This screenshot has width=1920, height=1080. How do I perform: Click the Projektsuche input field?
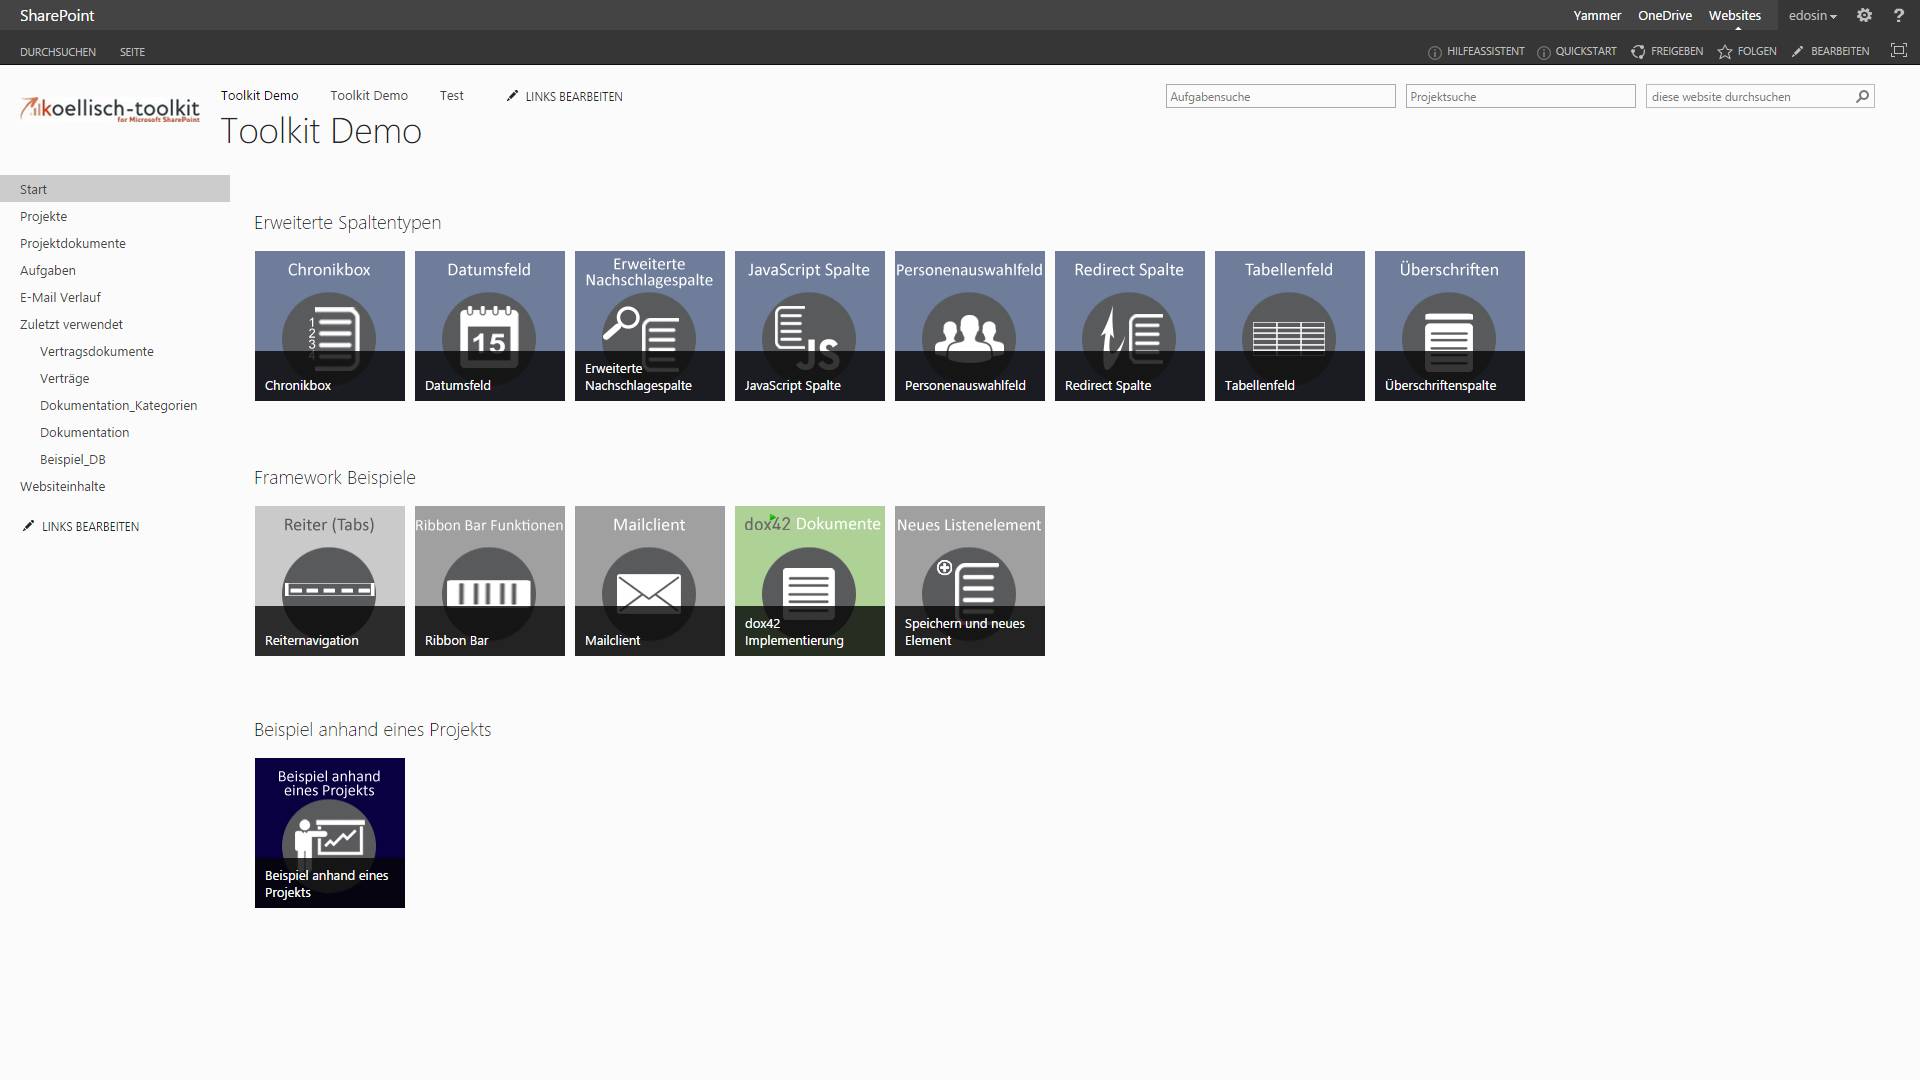coord(1521,96)
